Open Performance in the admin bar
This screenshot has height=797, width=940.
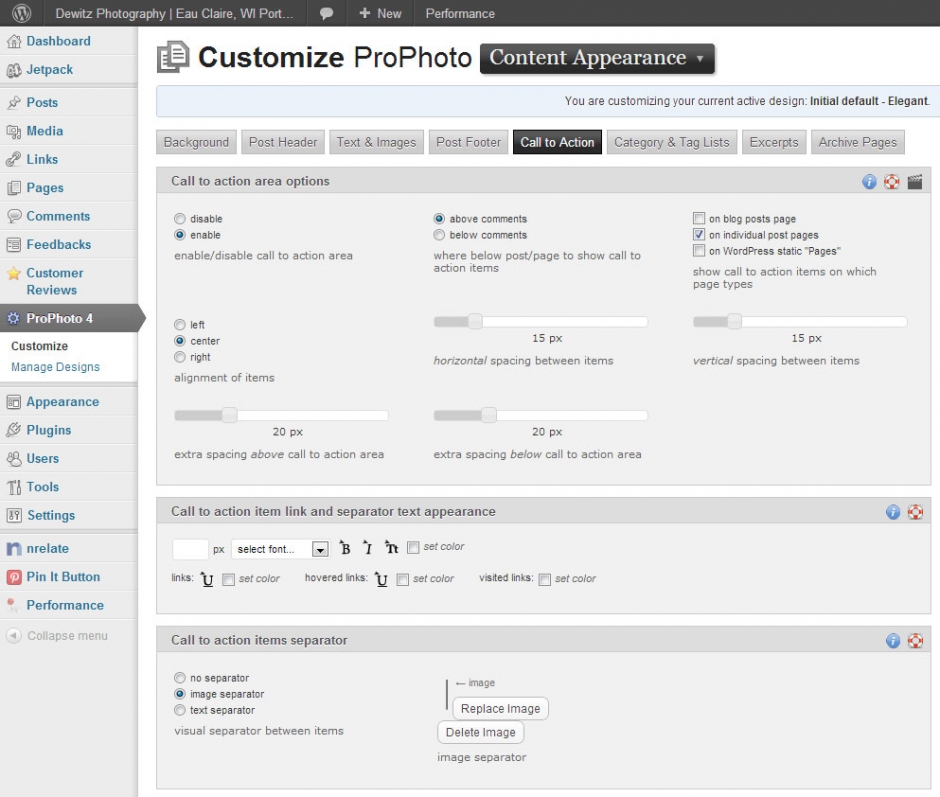pos(460,13)
